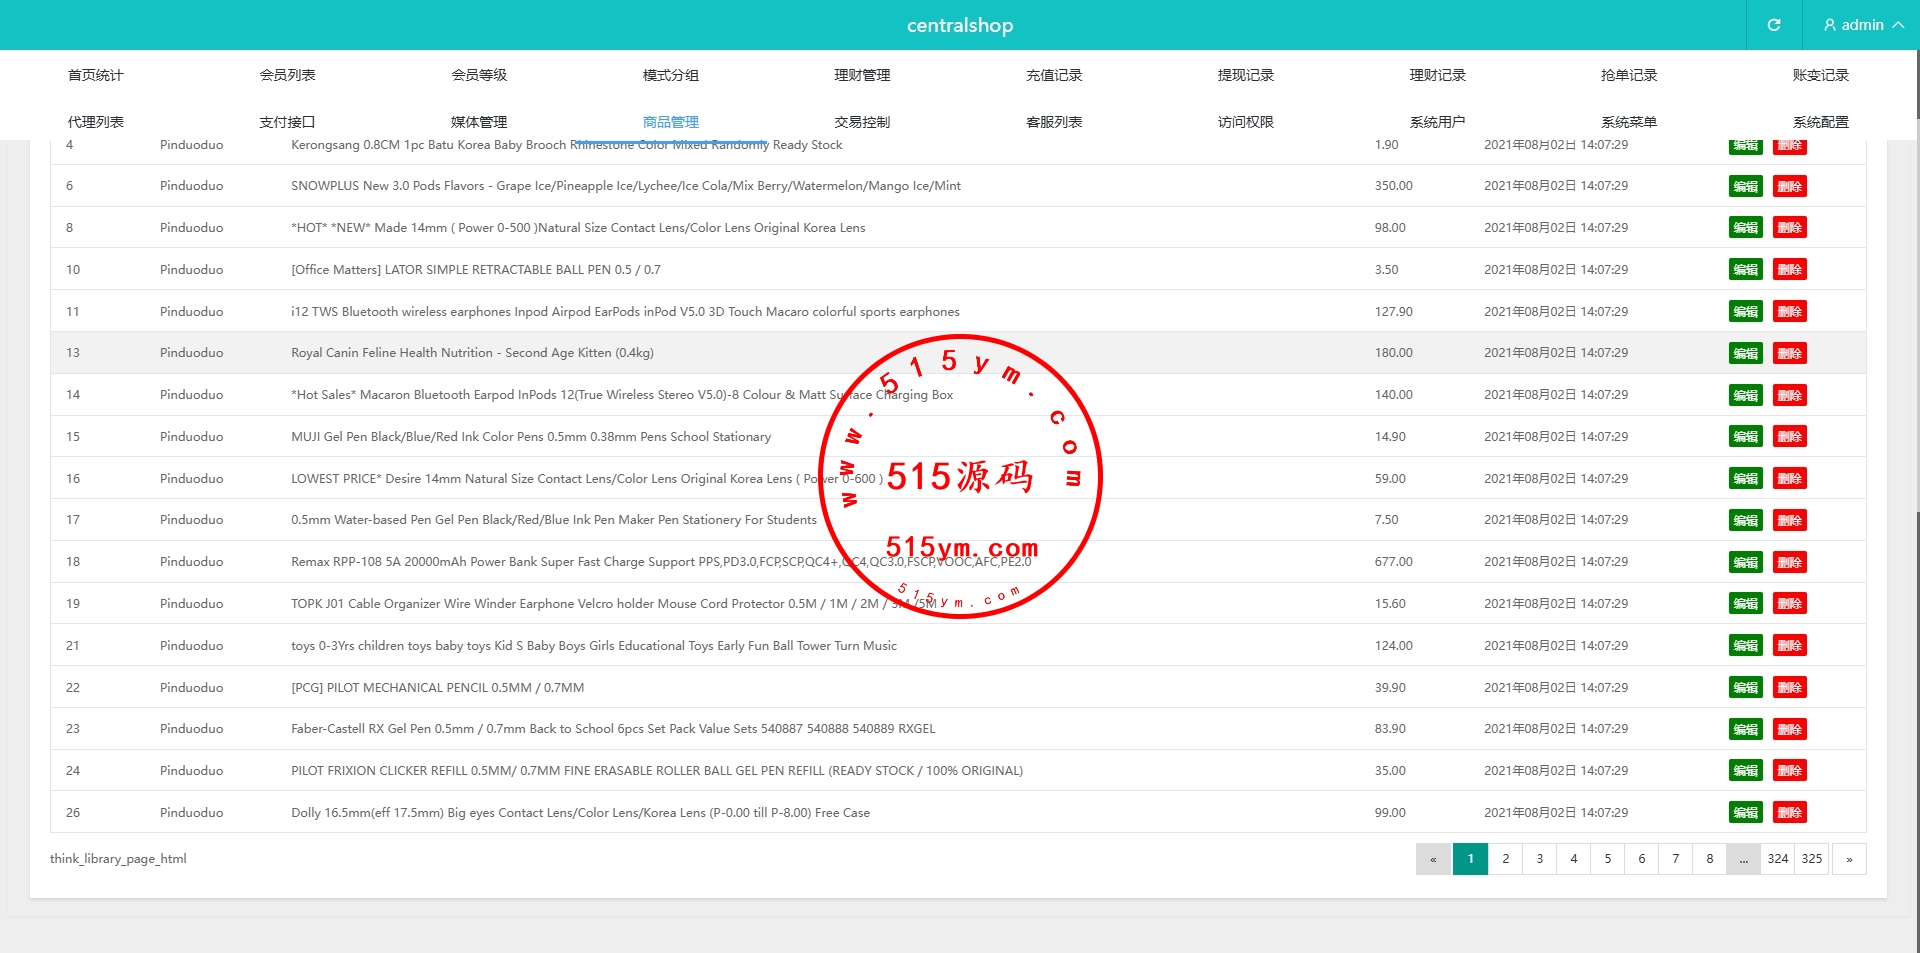This screenshot has width=1920, height=953.
Task: Select the 商品管理 tab
Action: click(x=670, y=122)
